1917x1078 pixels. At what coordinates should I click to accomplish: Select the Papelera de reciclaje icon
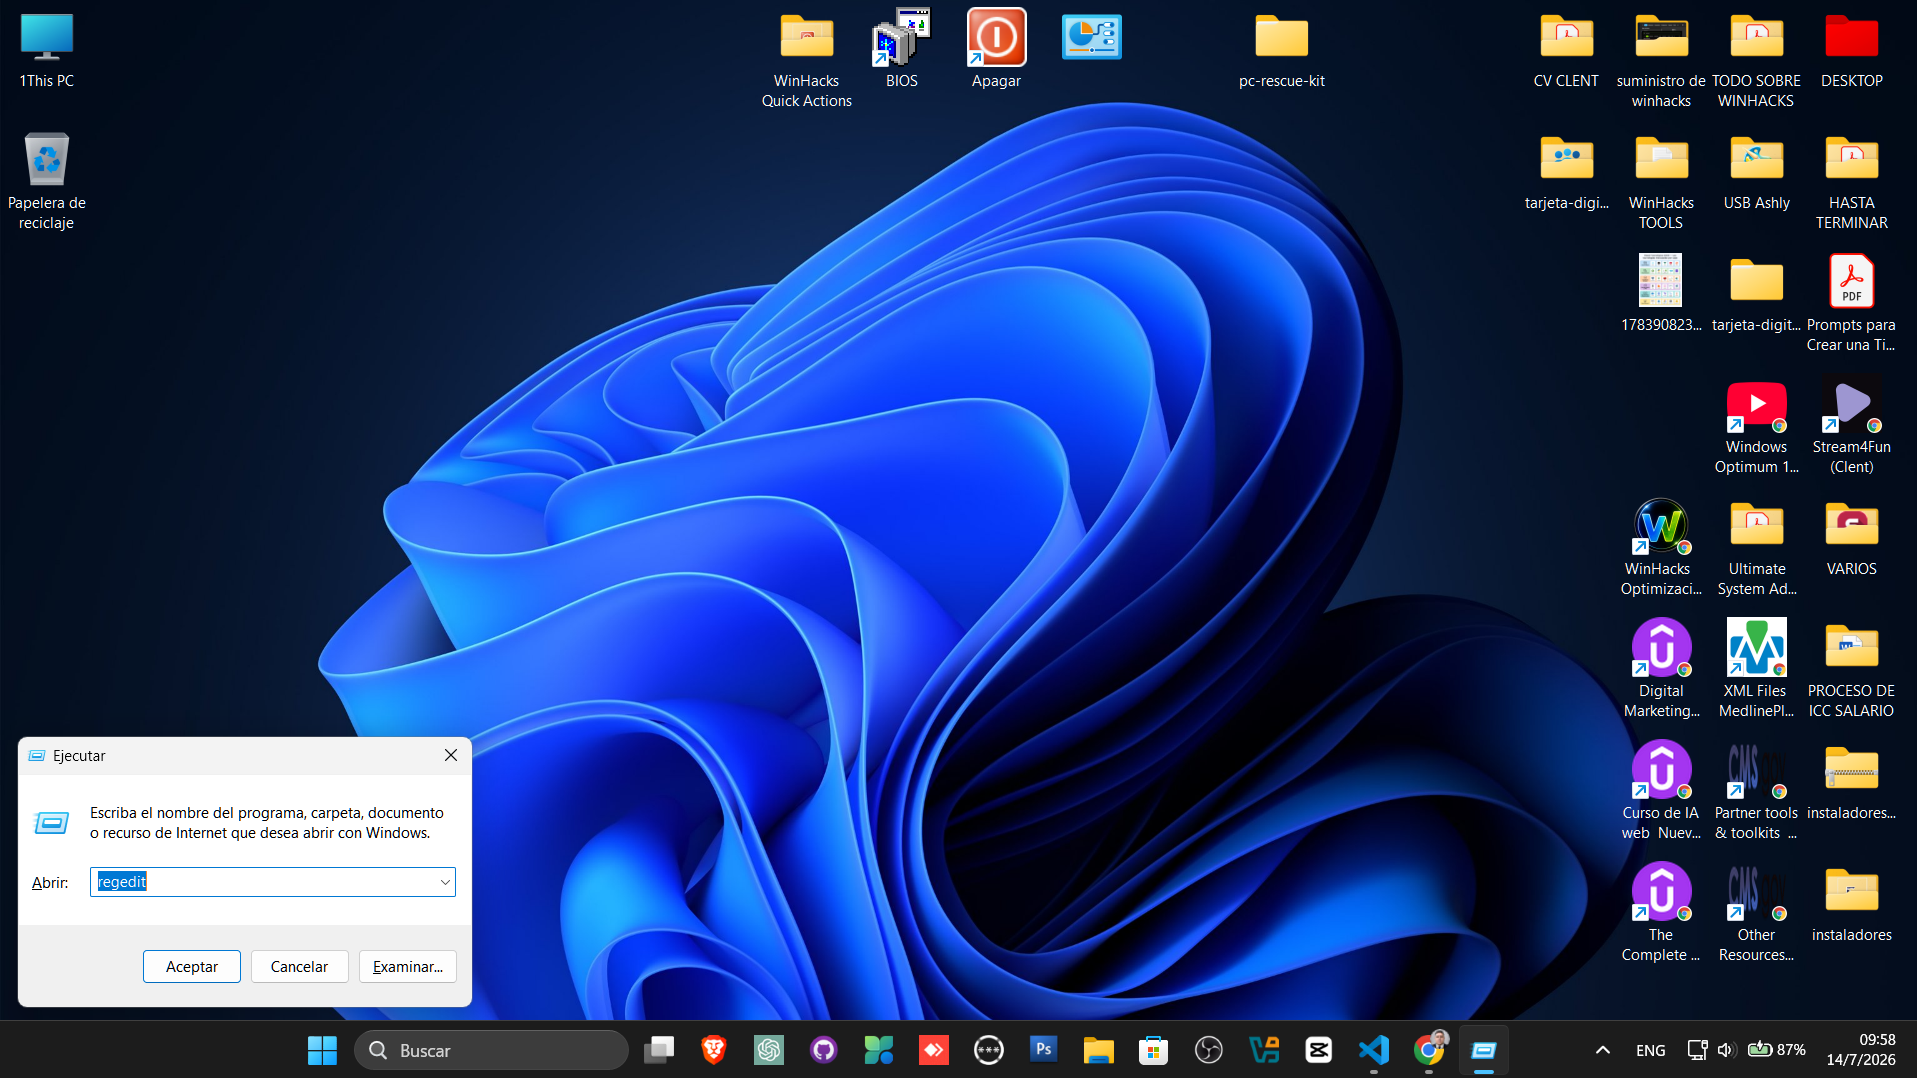47,181
